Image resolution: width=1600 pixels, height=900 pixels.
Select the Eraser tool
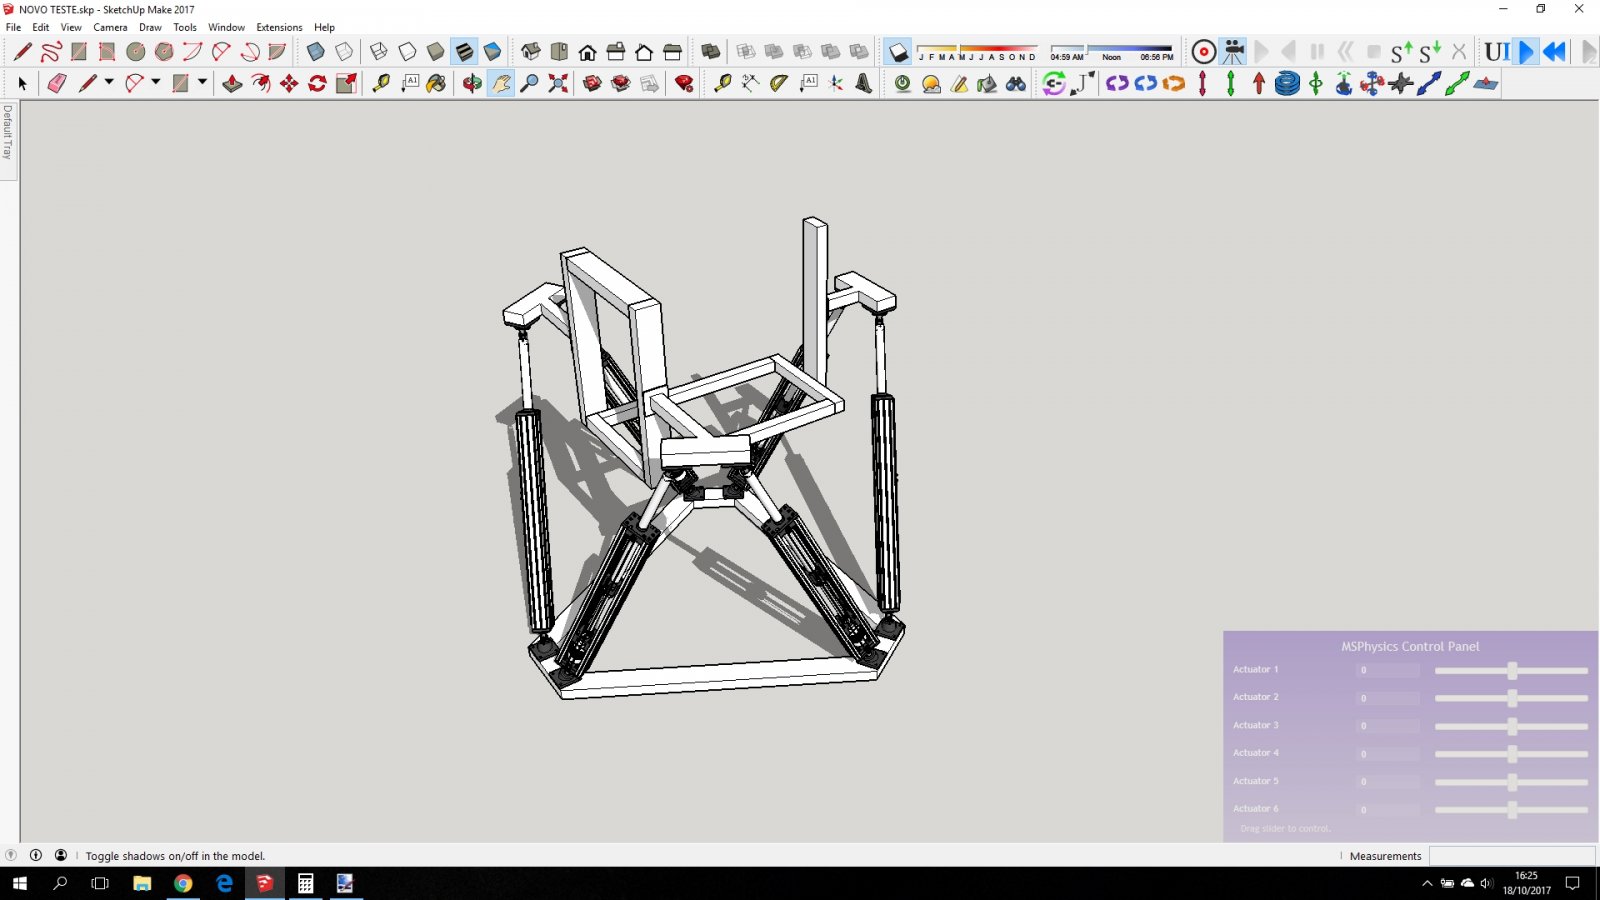tap(57, 84)
